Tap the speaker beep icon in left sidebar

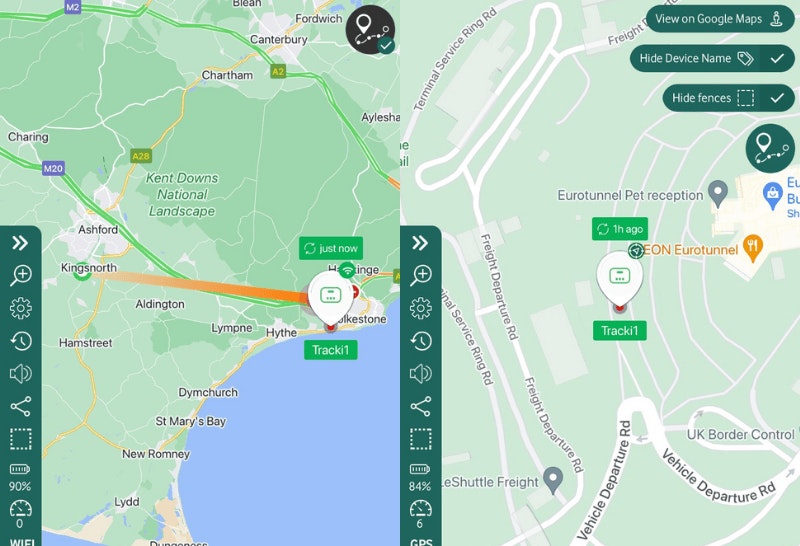tap(20, 374)
